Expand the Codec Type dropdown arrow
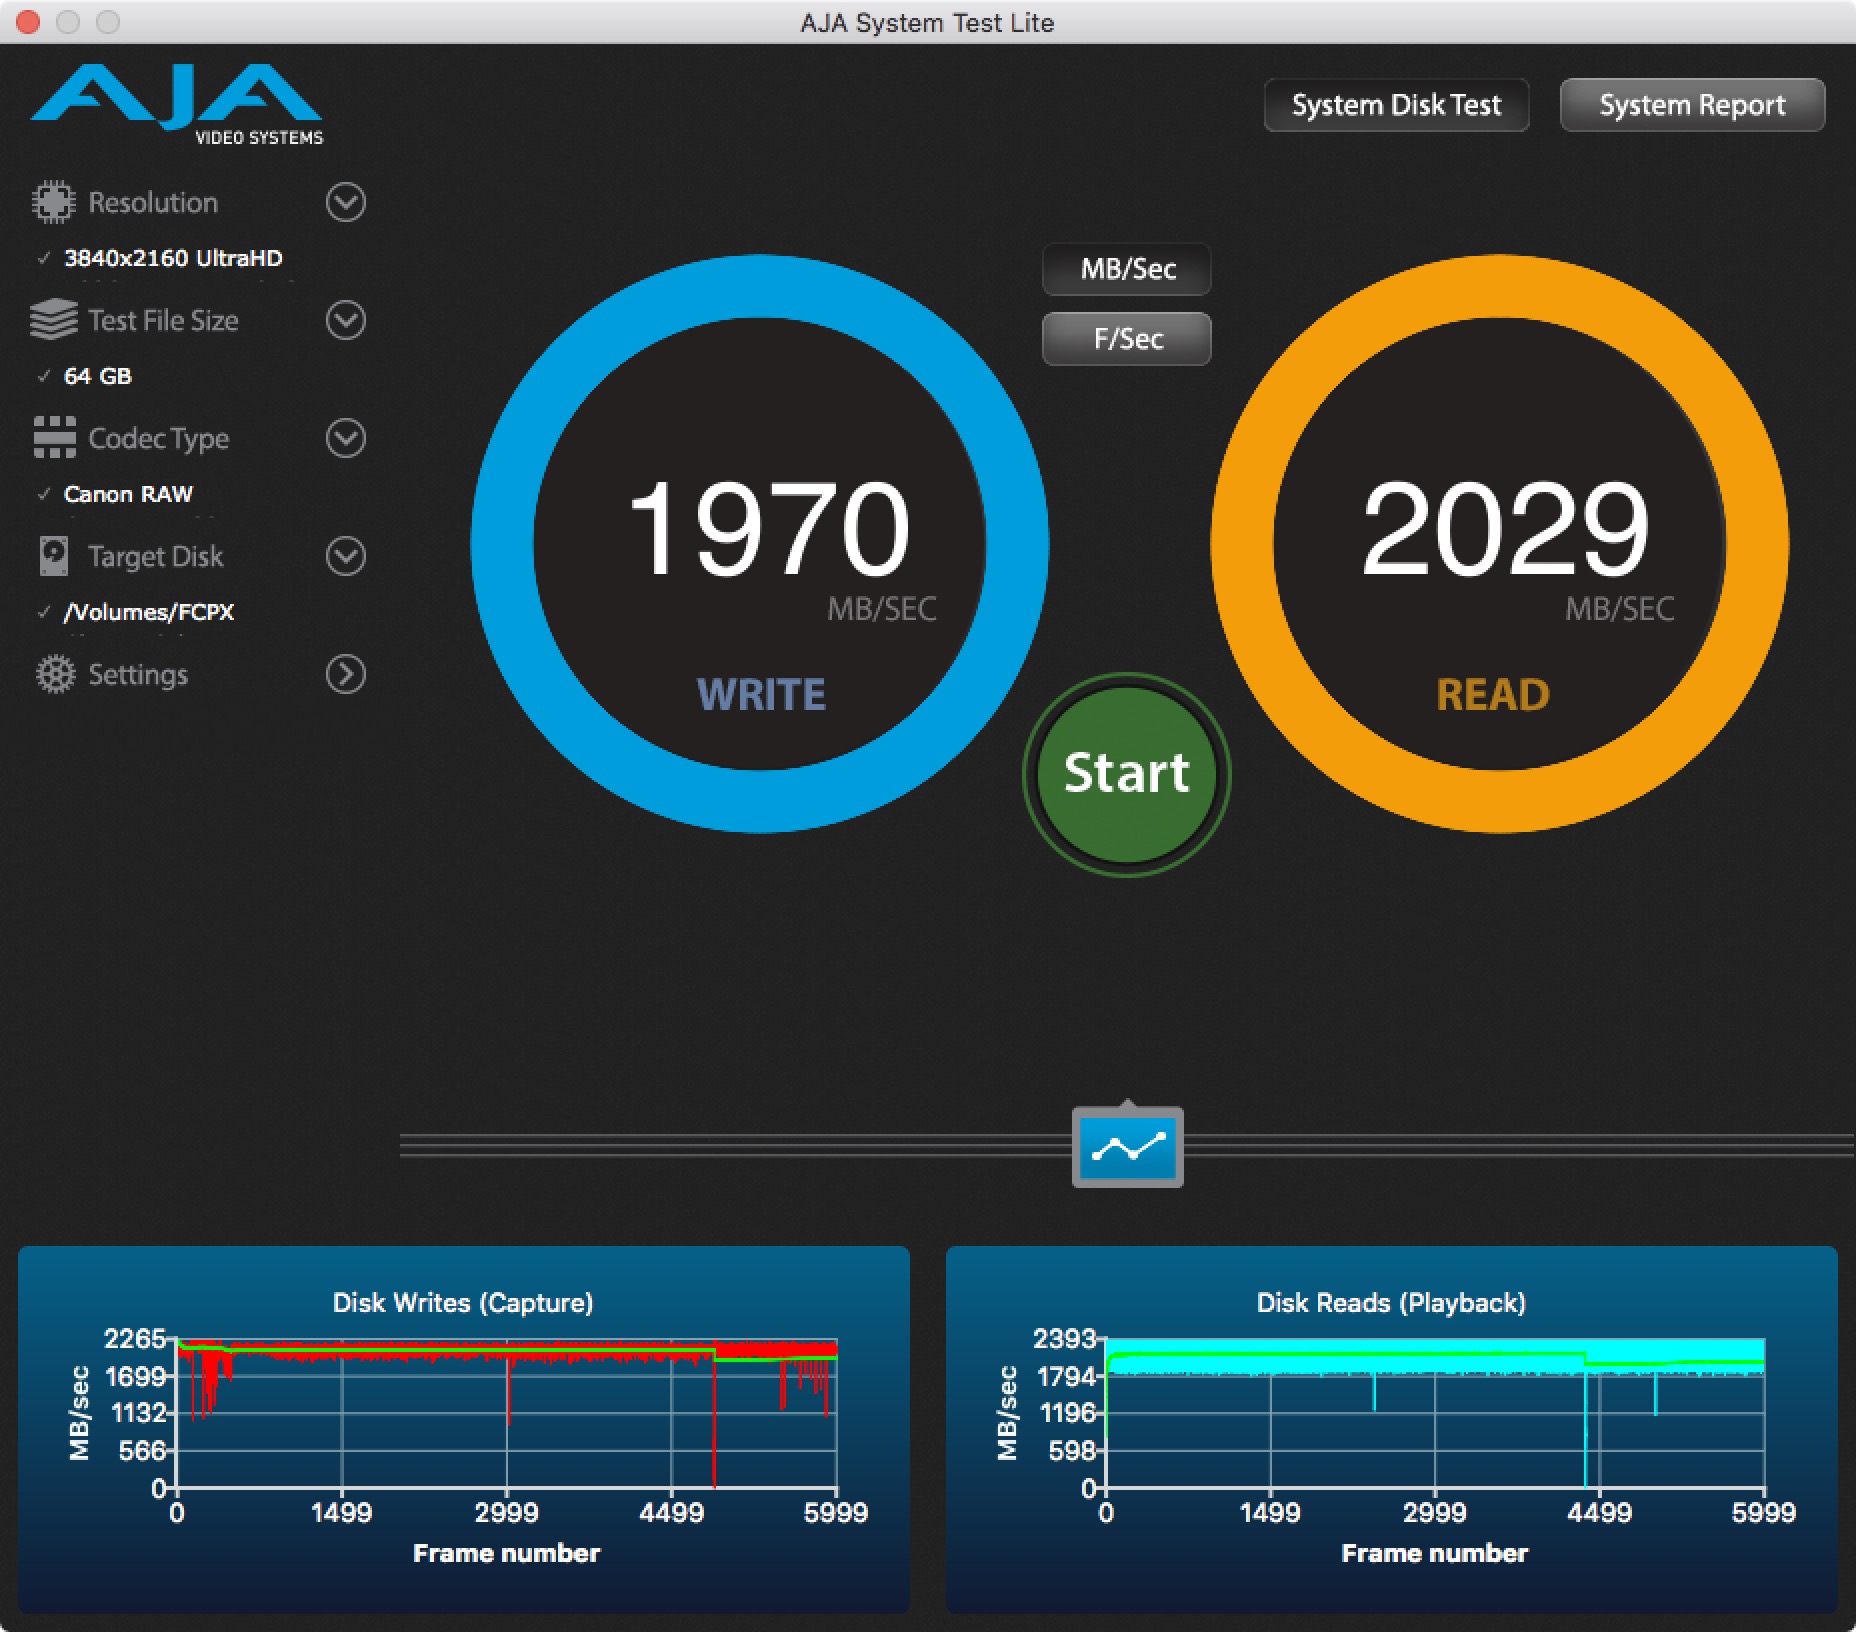This screenshot has width=1856, height=1632. 346,438
